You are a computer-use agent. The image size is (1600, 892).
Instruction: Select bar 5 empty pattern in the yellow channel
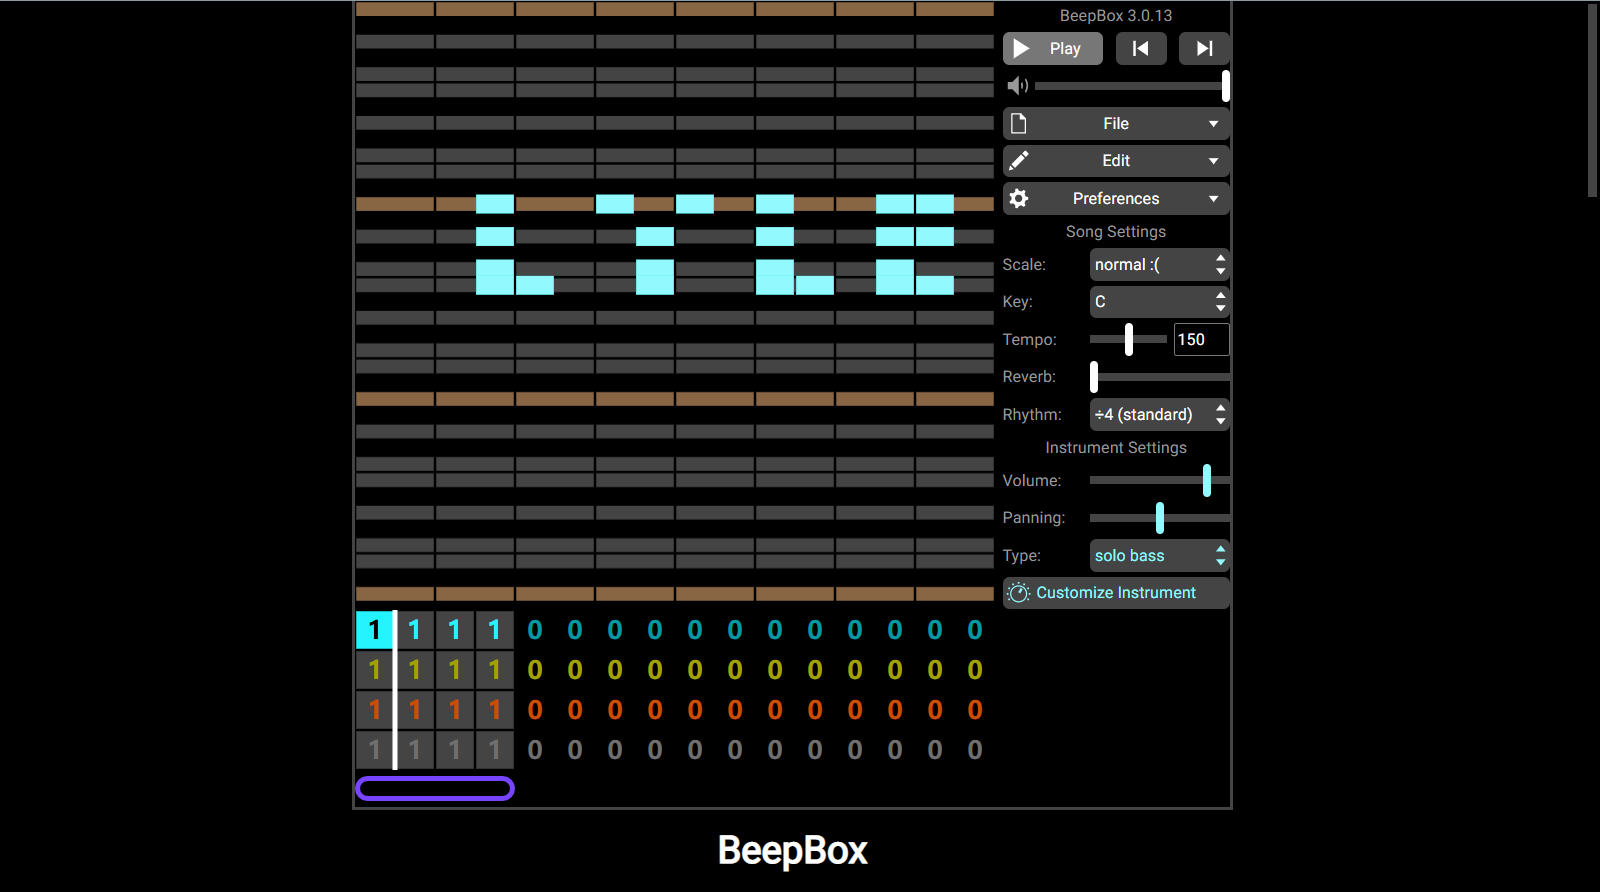pos(535,670)
